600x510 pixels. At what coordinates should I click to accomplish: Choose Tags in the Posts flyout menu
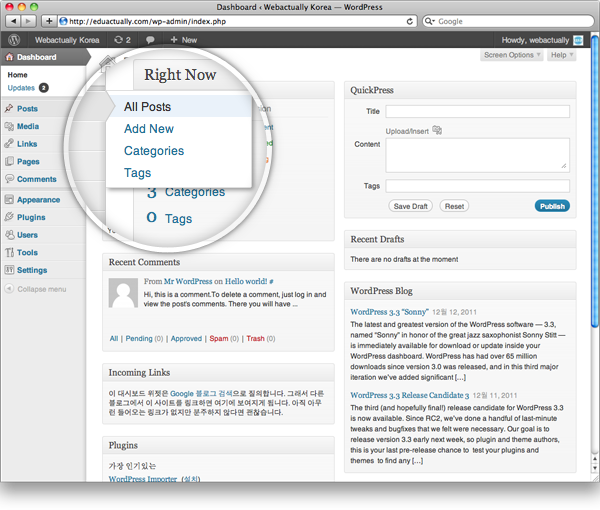pos(137,173)
